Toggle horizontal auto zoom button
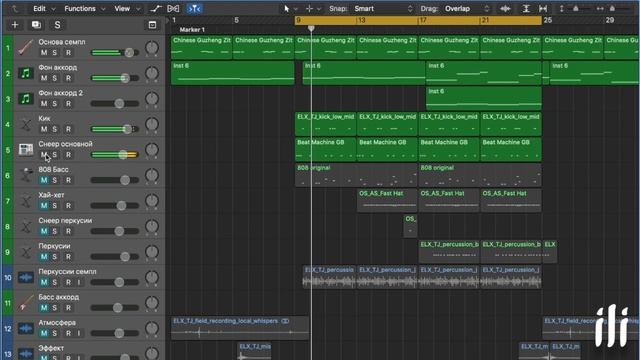The width and height of the screenshot is (640, 360). pos(543,9)
